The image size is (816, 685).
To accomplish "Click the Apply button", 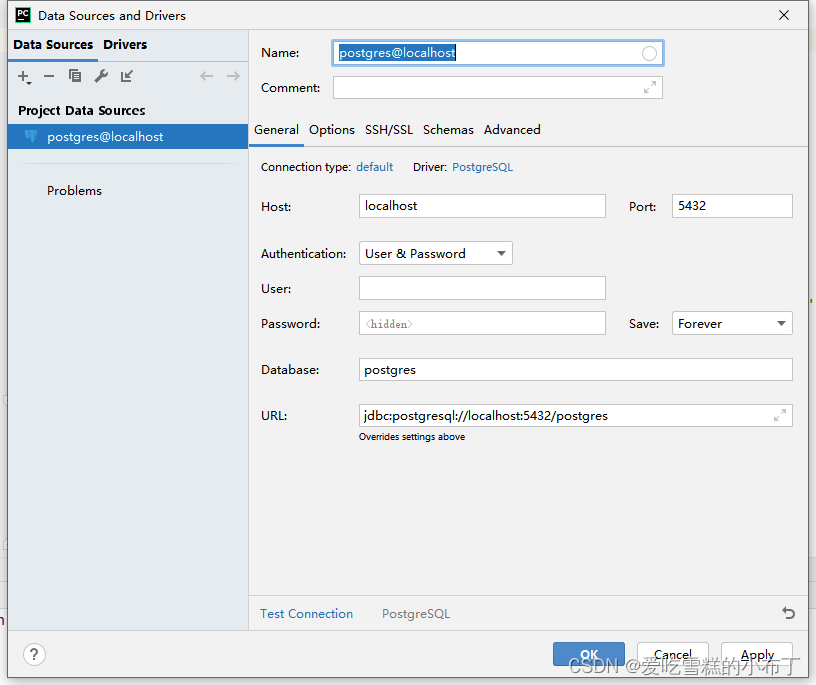I will tap(757, 654).
